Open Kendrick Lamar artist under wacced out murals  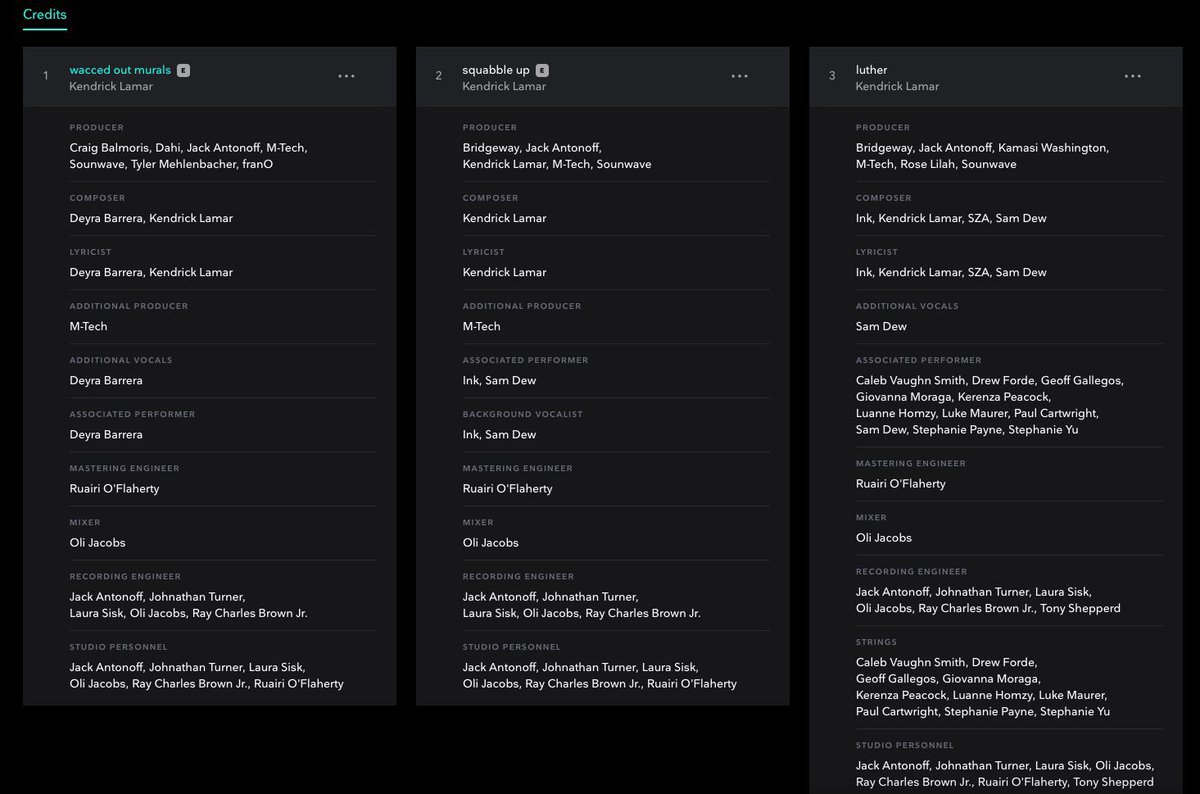click(x=111, y=87)
